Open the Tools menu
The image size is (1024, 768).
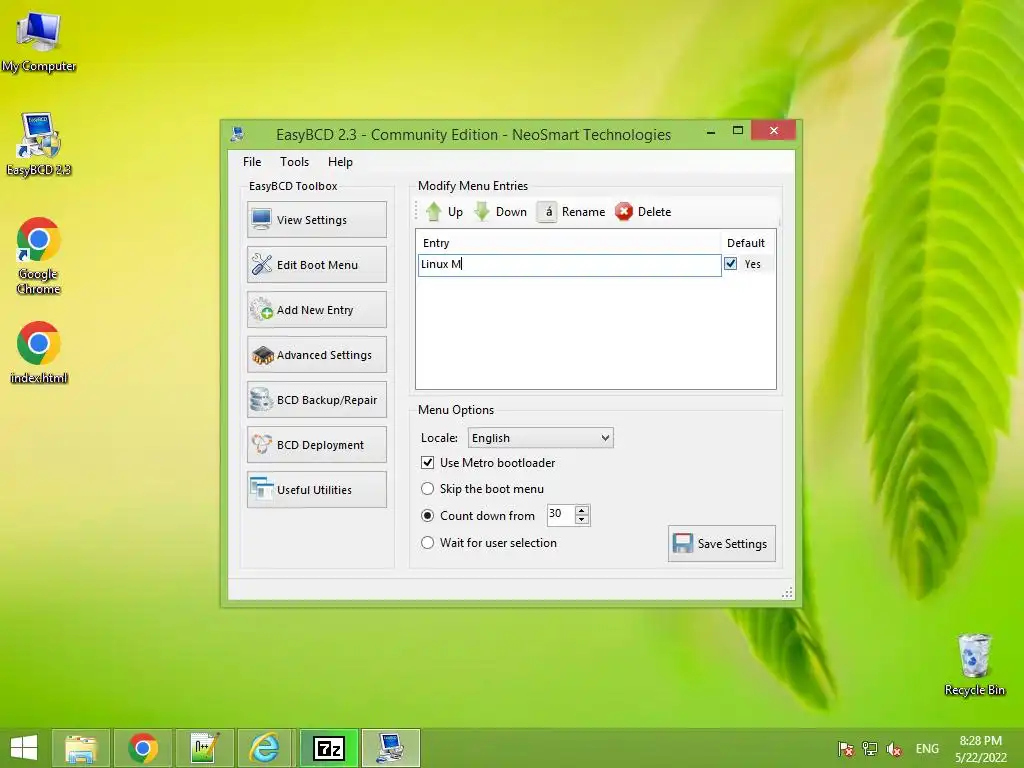[x=295, y=162]
